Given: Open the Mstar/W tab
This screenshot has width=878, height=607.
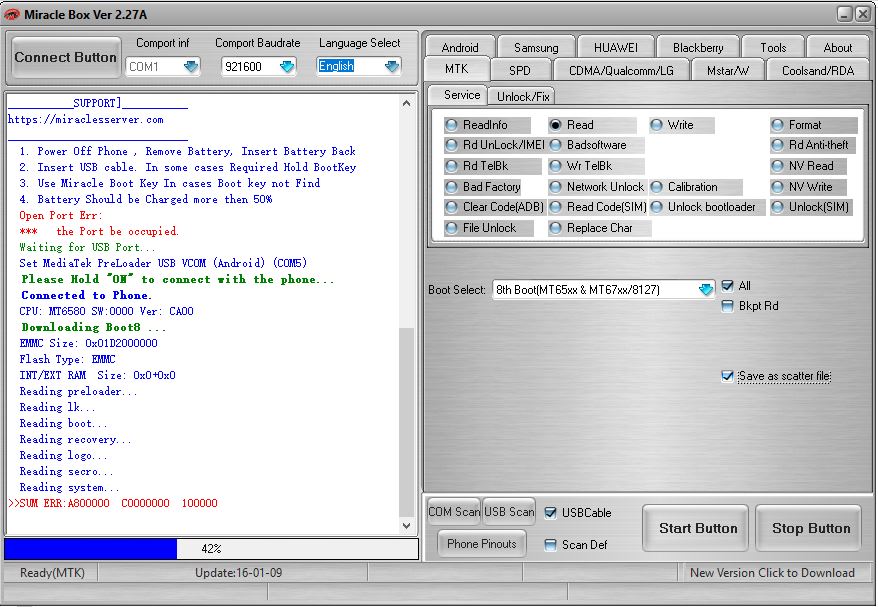Looking at the screenshot, I should tap(727, 71).
